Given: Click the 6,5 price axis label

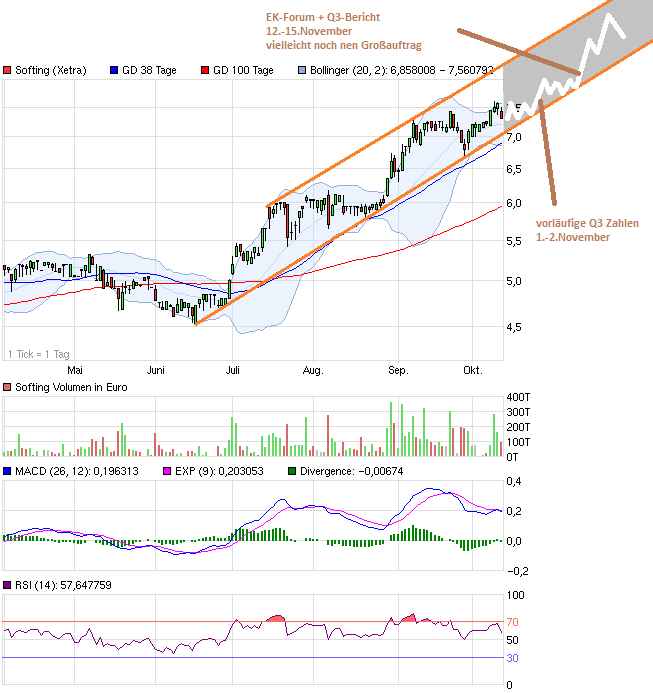Looking at the screenshot, I should tap(514, 169).
